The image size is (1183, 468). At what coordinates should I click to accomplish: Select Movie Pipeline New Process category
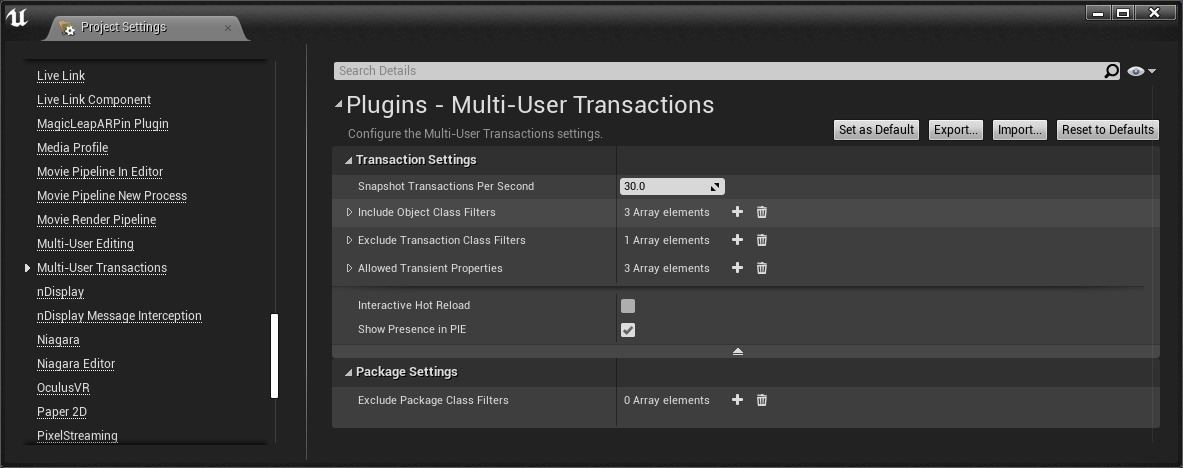click(x=112, y=196)
